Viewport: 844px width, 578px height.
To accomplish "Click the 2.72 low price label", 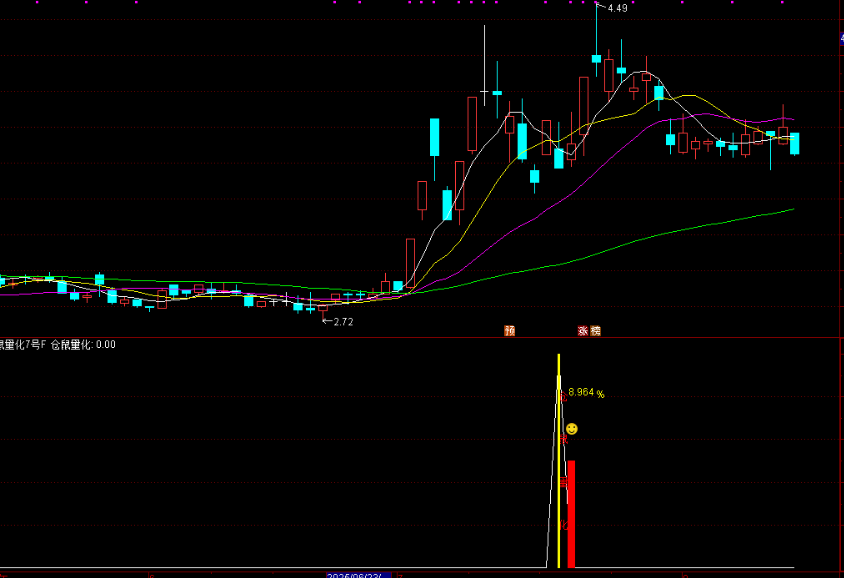I will pyautogui.click(x=342, y=322).
